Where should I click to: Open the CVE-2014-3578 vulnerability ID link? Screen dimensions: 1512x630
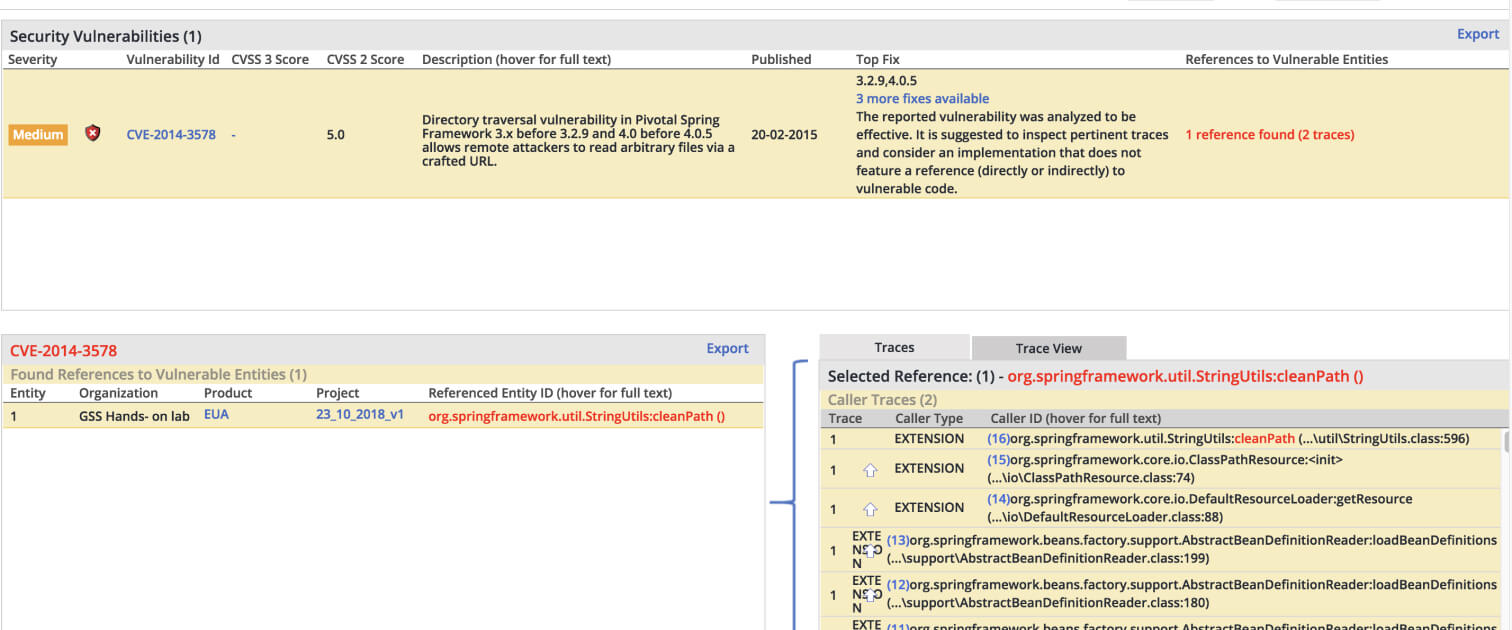click(x=171, y=134)
